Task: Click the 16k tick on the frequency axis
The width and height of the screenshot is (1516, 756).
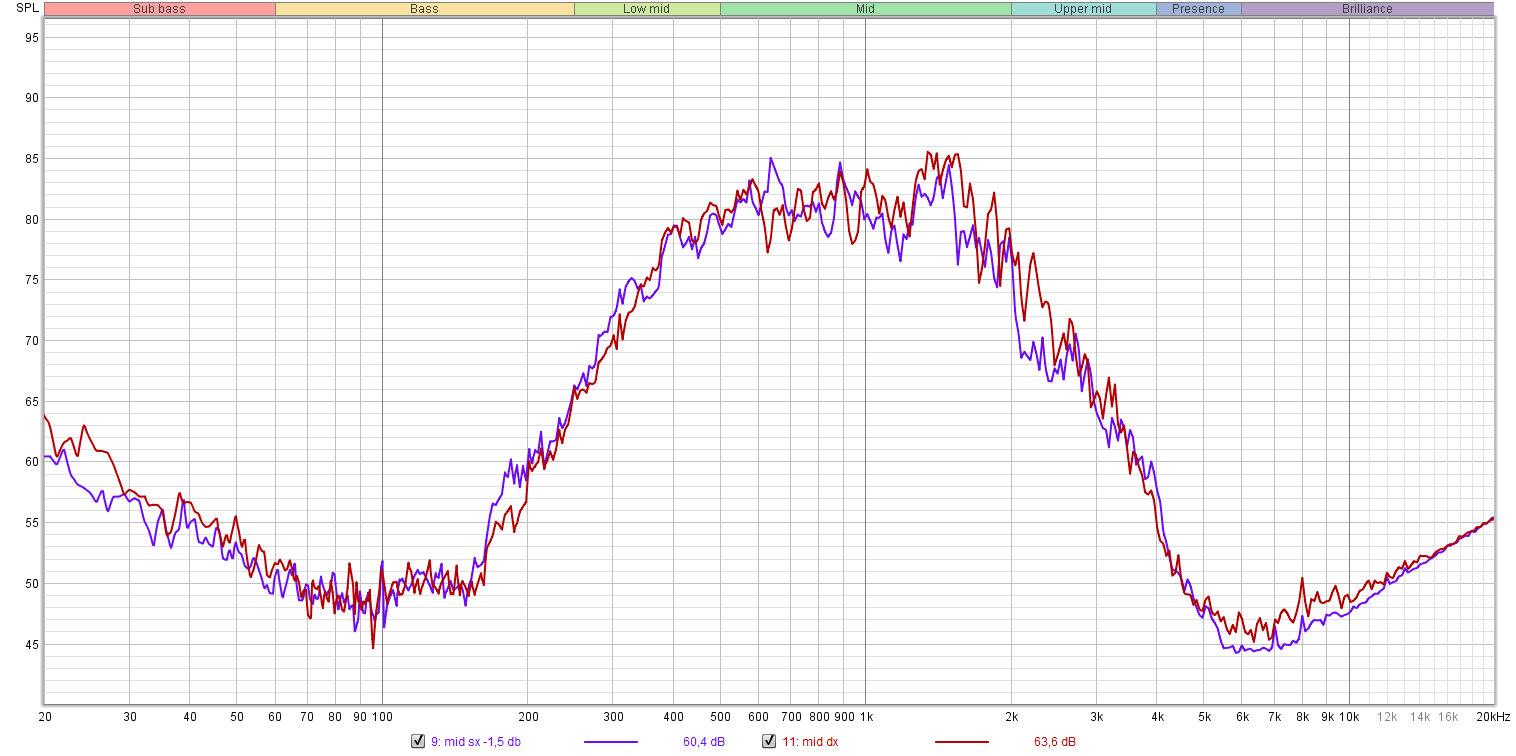Action: [x=1448, y=717]
